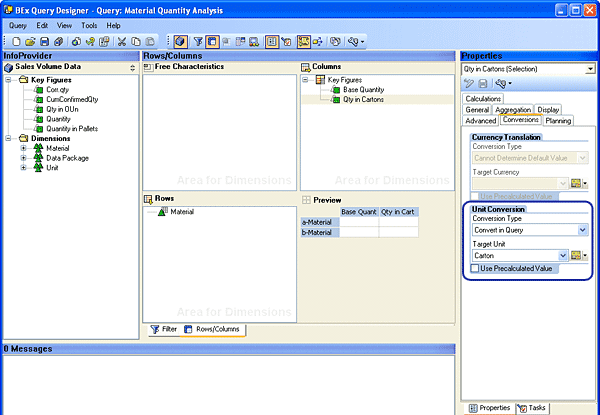Select Base Quantity in Columns tree

coord(365,89)
